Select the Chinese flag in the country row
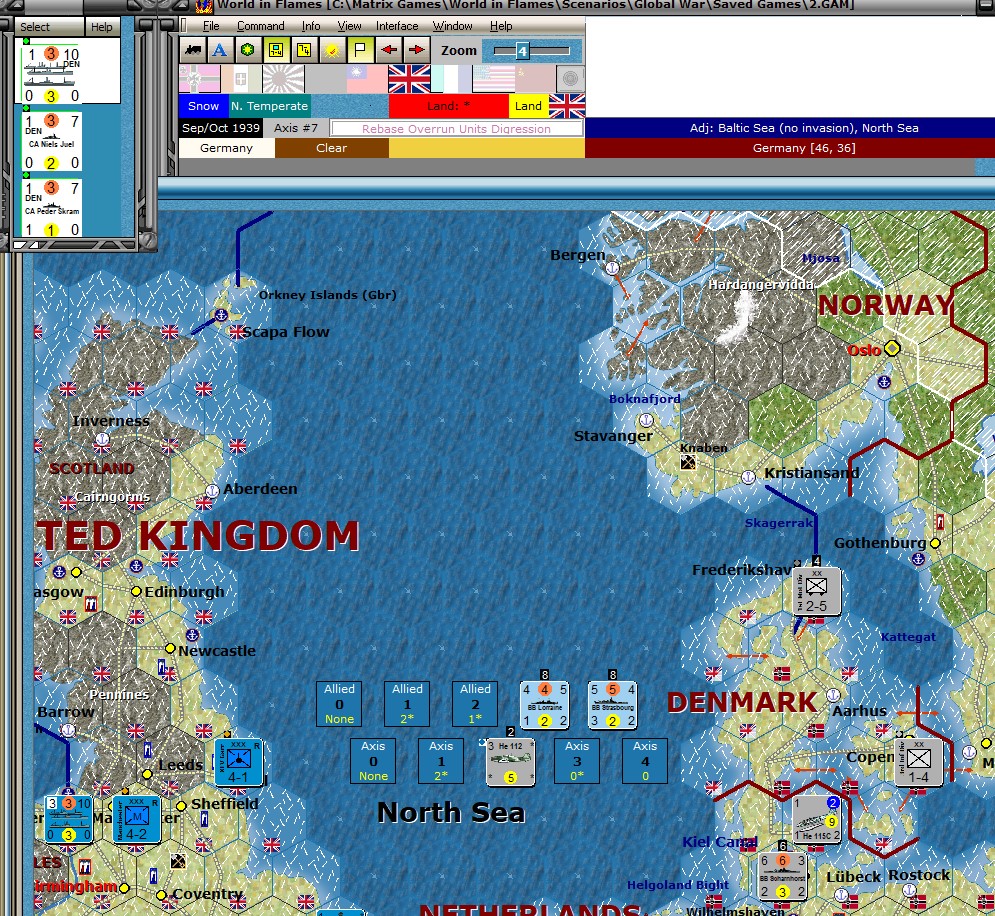This screenshot has height=916, width=995. pyautogui.click(x=367, y=79)
